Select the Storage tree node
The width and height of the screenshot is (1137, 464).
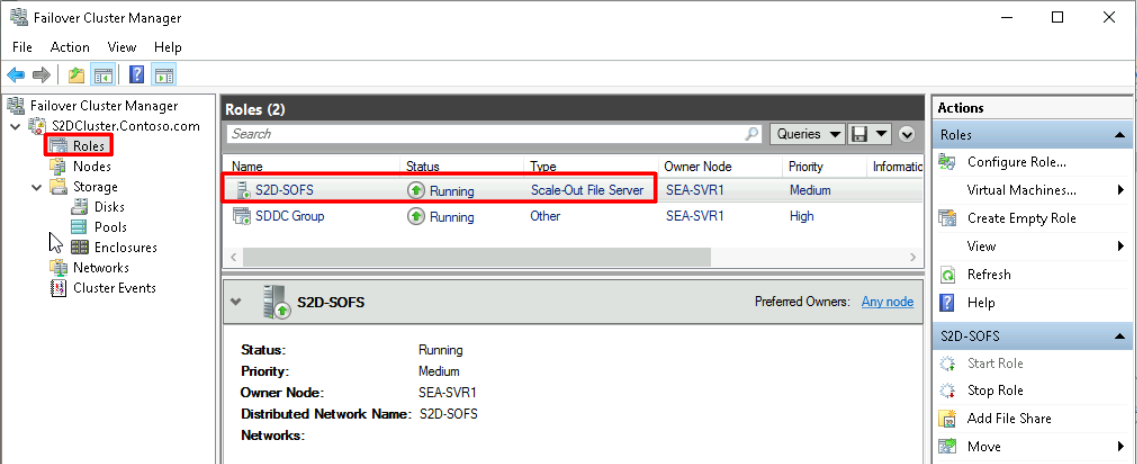click(x=95, y=186)
